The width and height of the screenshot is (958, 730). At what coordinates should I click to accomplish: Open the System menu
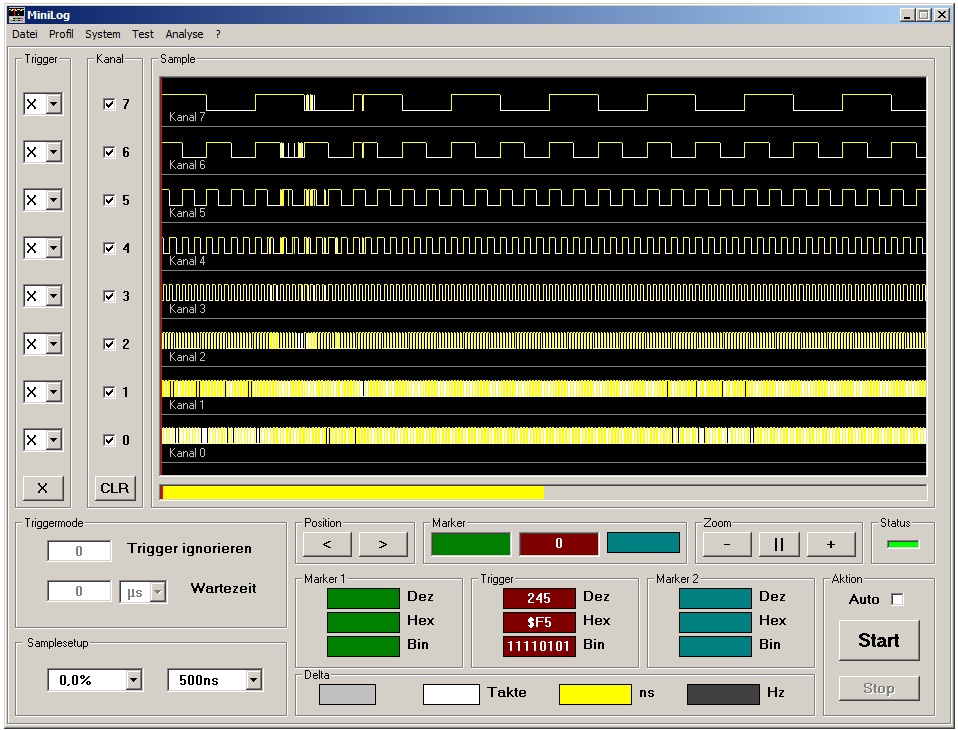pos(103,34)
